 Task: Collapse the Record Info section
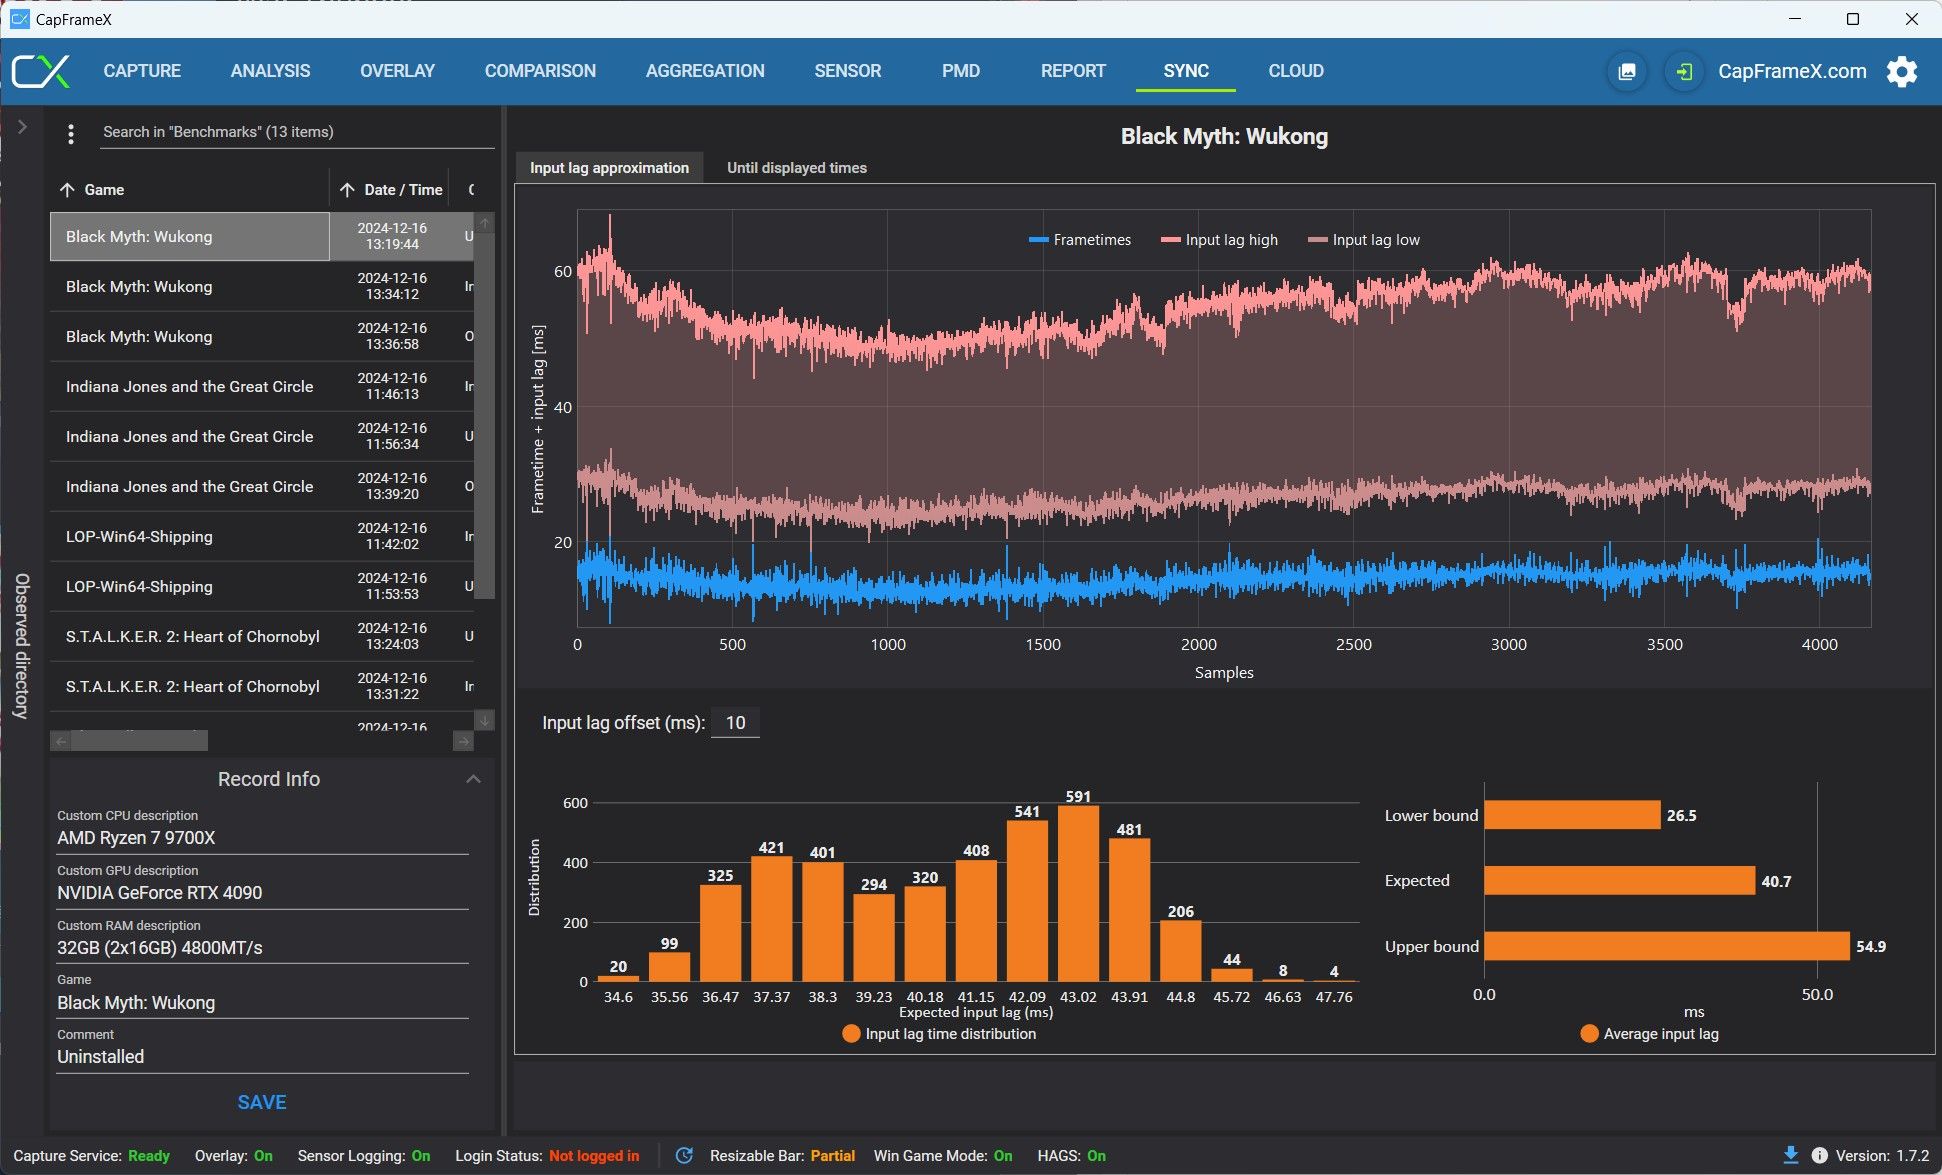pyautogui.click(x=473, y=779)
